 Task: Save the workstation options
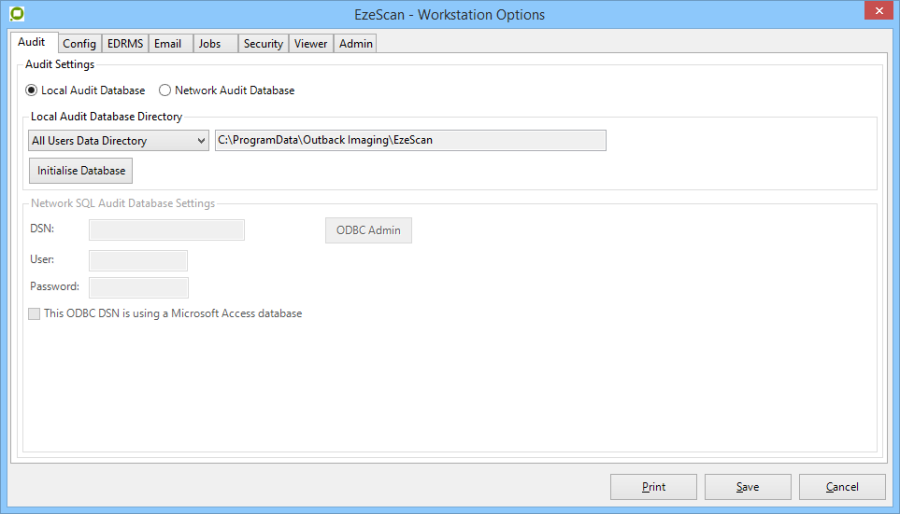click(747, 487)
